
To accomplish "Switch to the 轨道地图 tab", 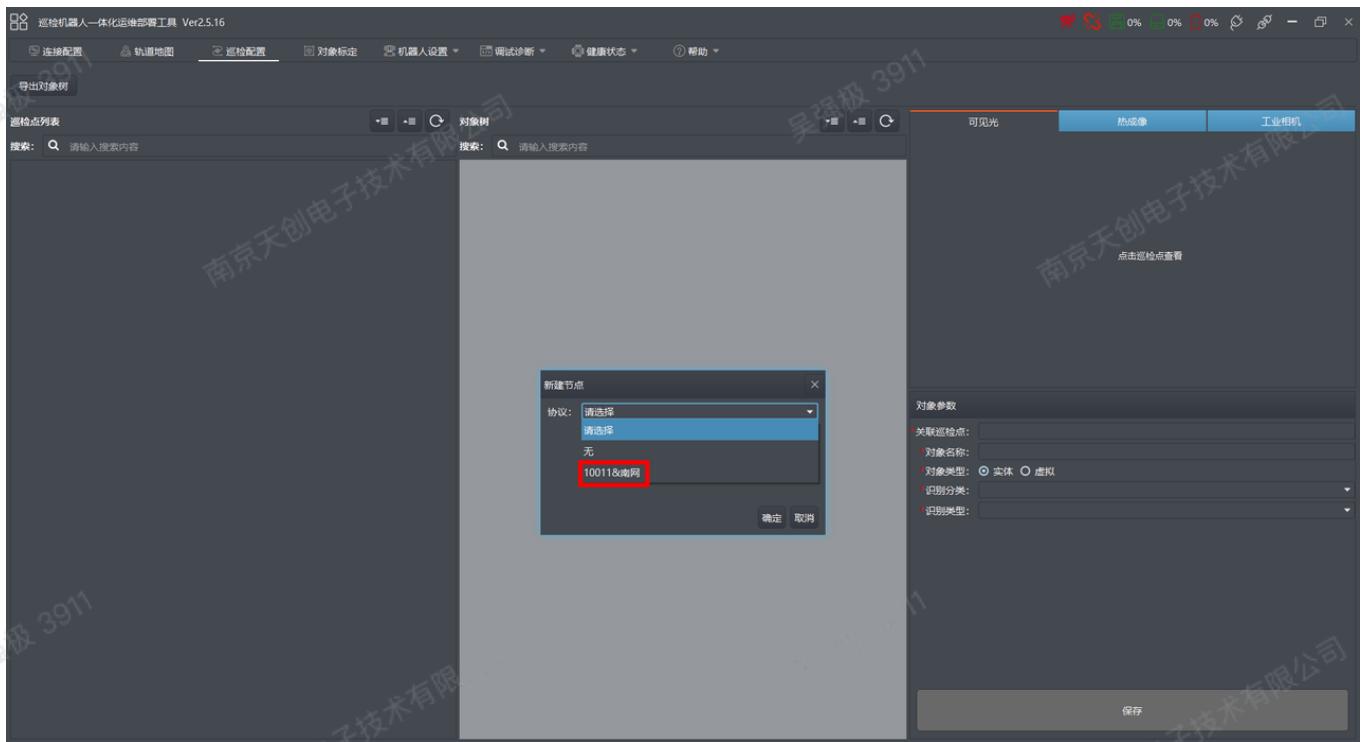I will (146, 52).
